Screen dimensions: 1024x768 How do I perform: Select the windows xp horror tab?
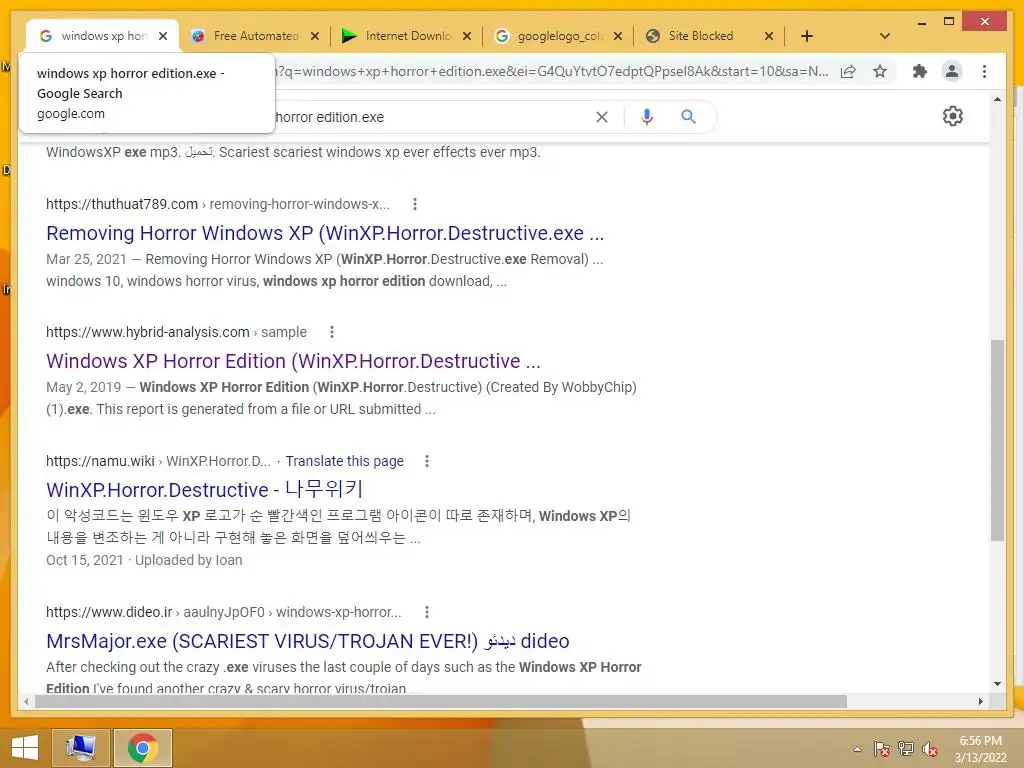coord(103,36)
